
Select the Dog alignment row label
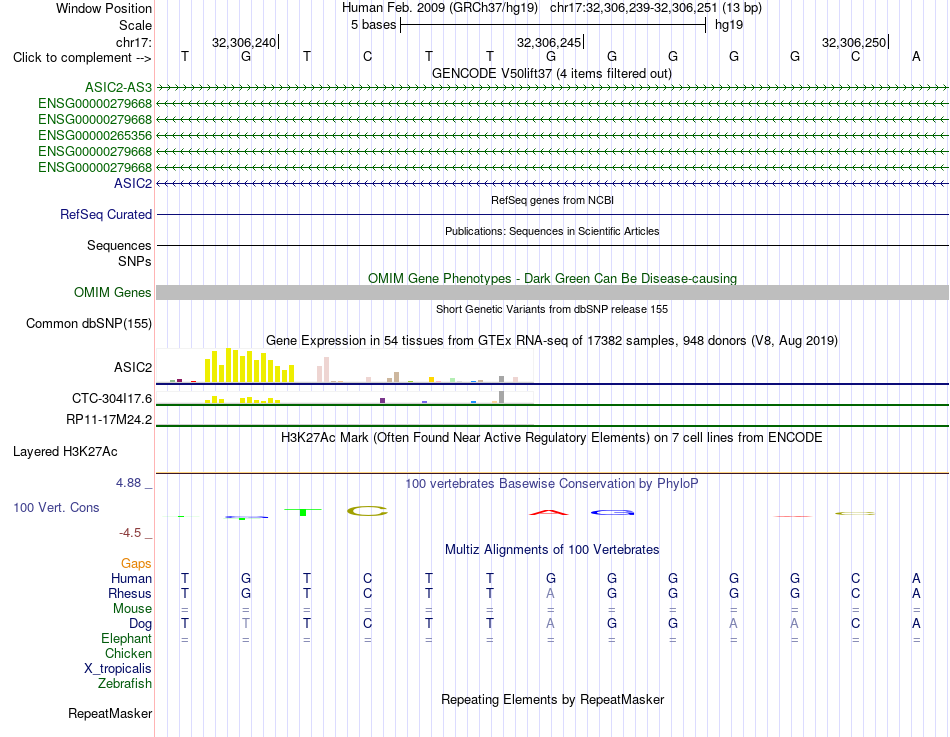tap(140, 624)
